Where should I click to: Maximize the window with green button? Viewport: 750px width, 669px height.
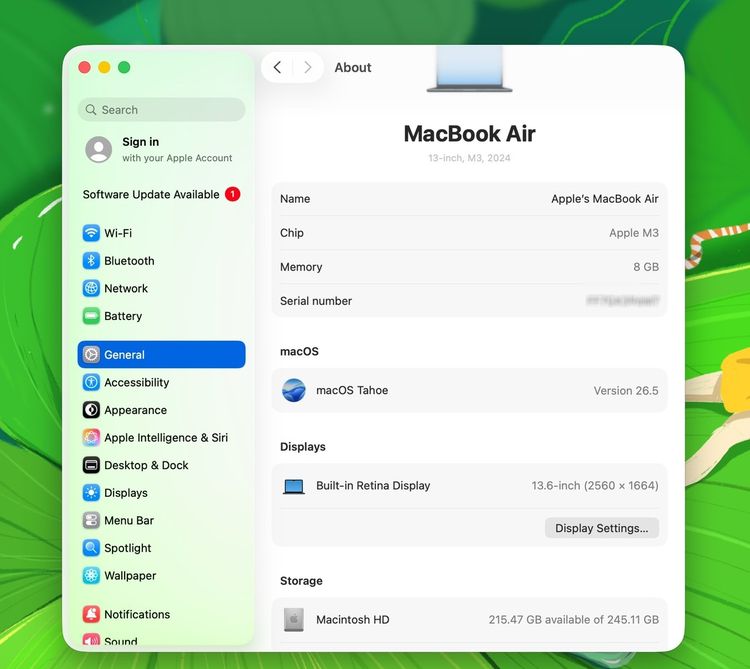tap(124, 67)
